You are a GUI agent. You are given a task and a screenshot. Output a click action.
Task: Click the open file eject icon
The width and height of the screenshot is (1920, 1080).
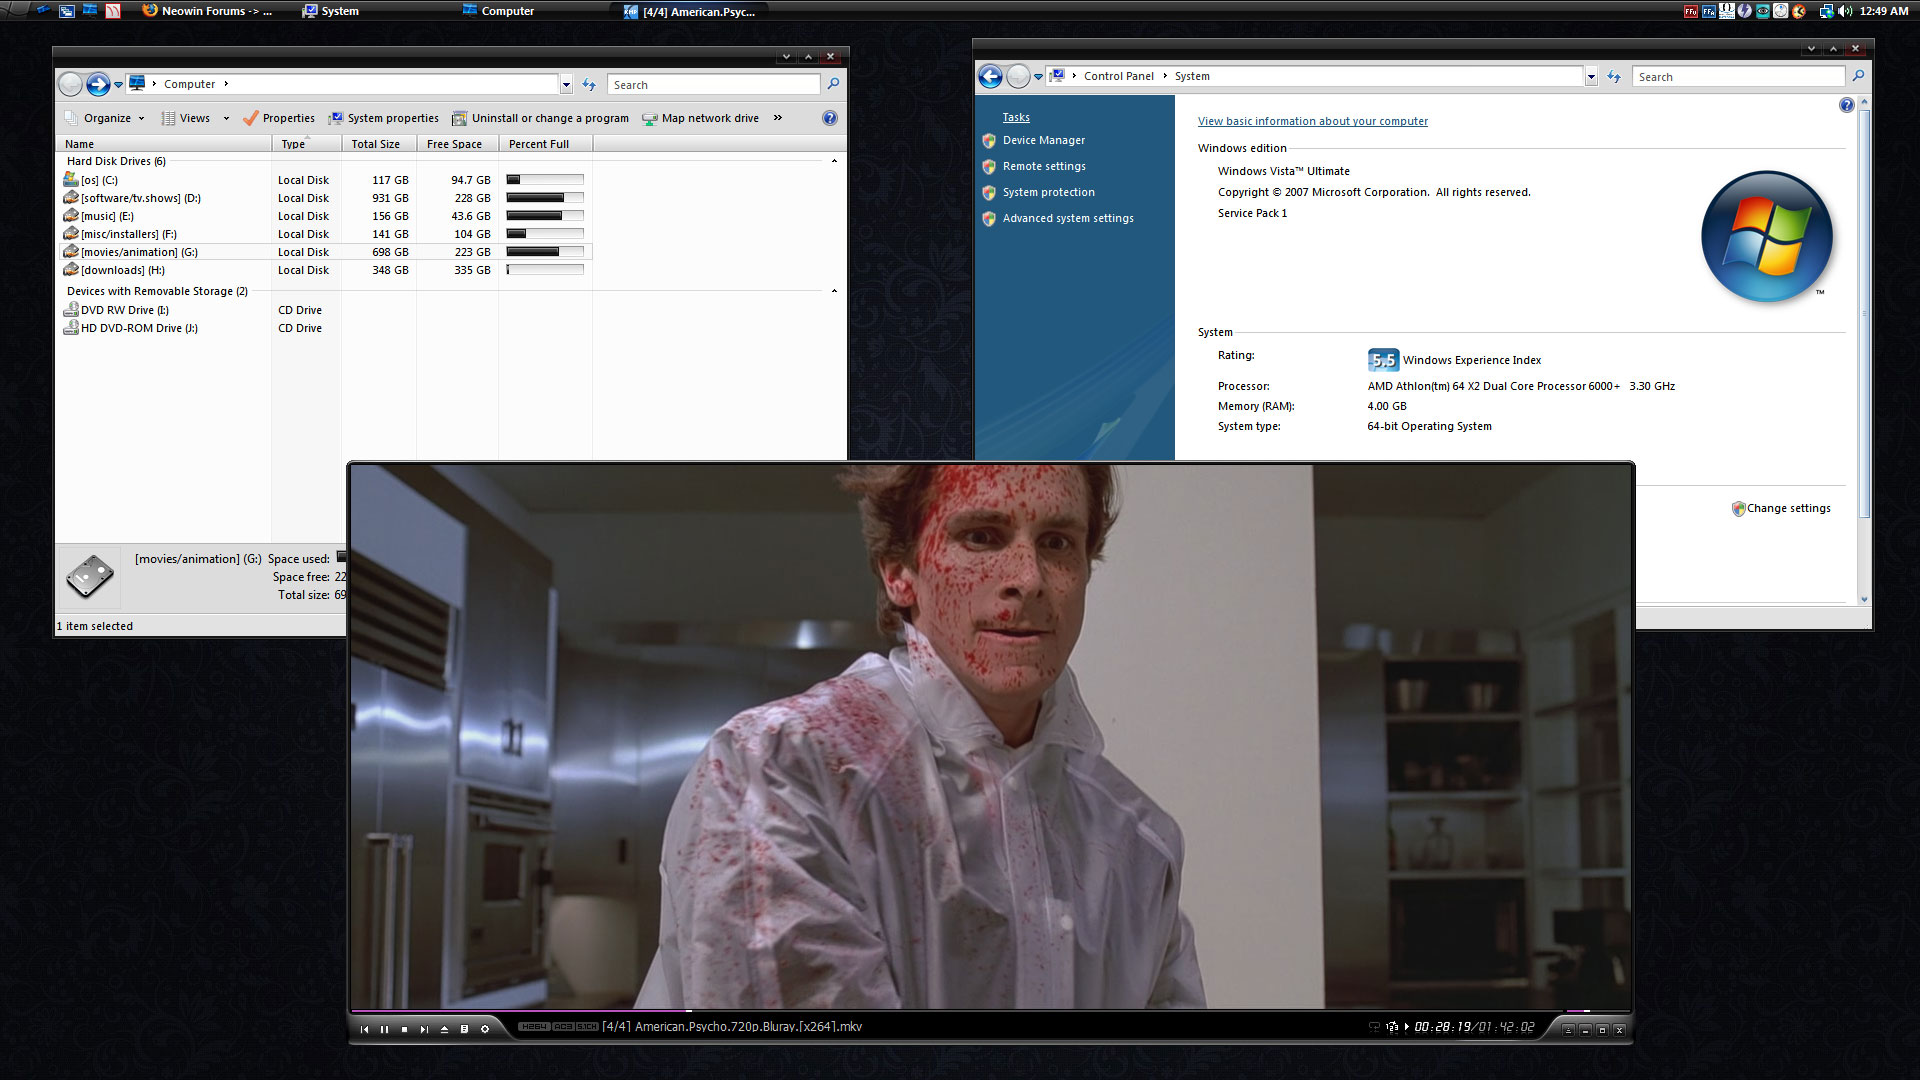[444, 1029]
